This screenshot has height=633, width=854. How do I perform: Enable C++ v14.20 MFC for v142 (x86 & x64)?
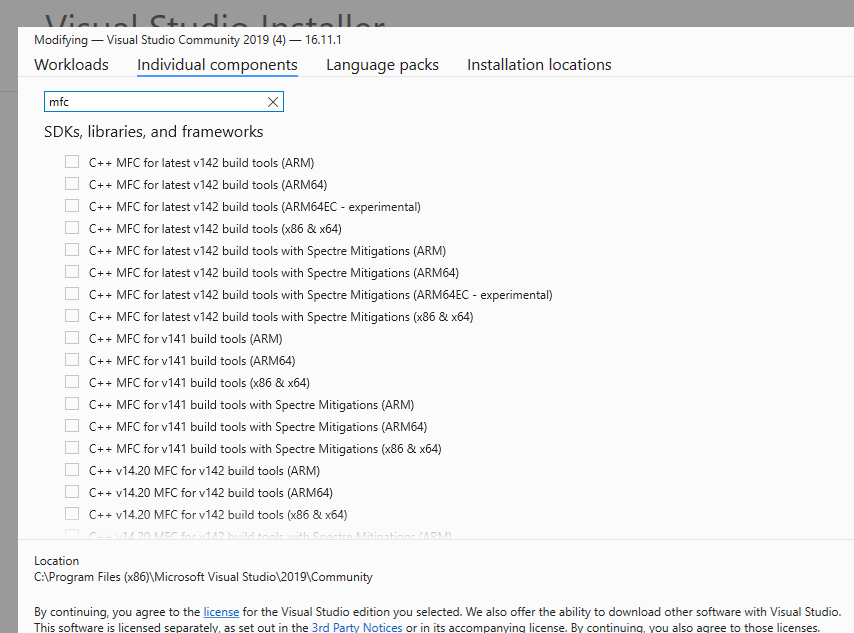tap(72, 514)
